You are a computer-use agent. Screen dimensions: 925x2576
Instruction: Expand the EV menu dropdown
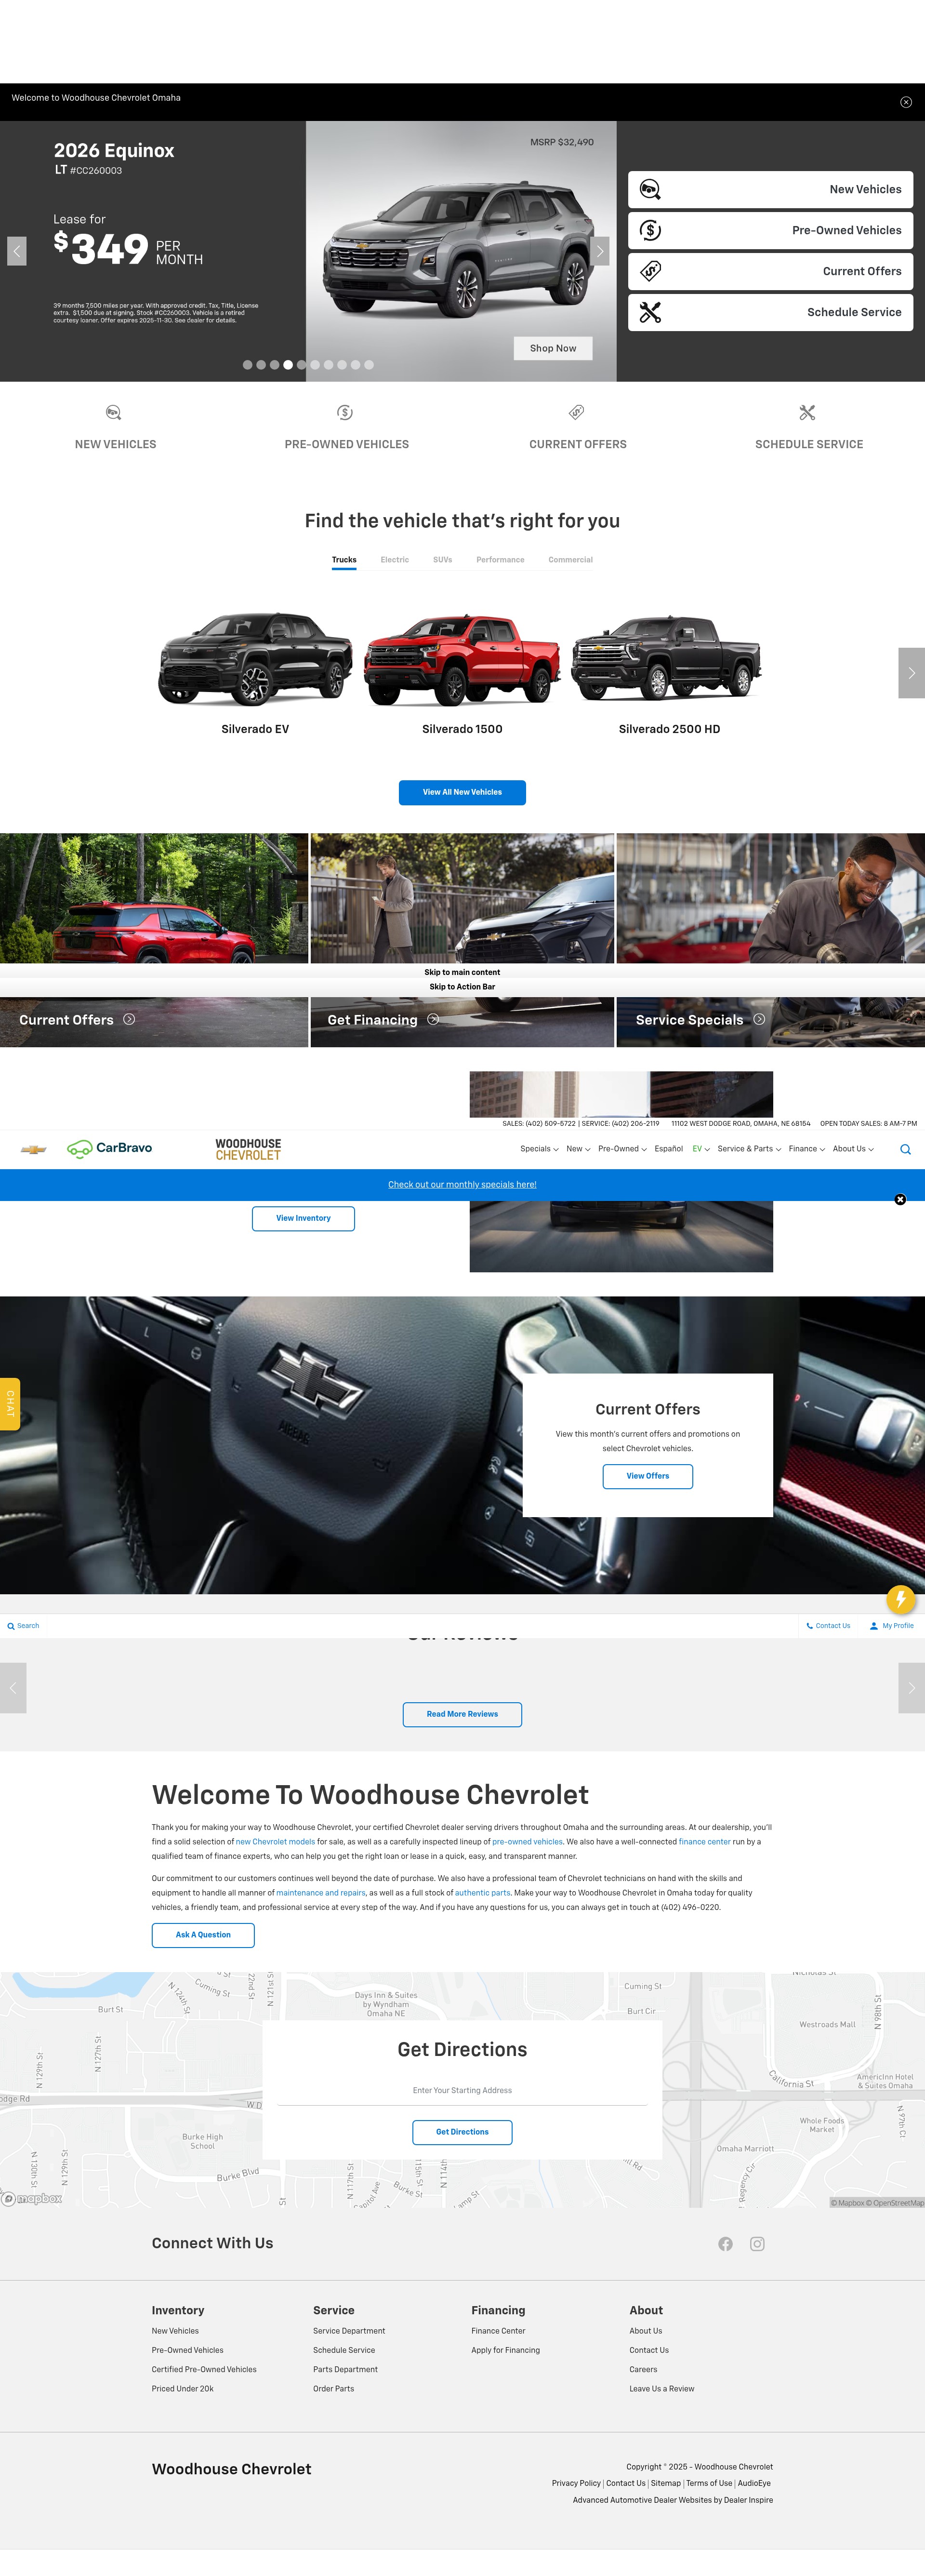(x=701, y=1149)
